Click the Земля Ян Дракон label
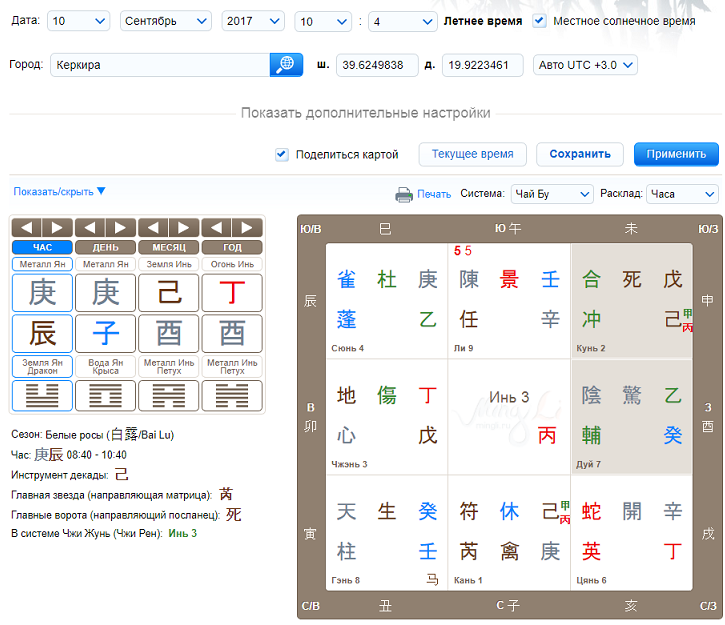 [42, 367]
